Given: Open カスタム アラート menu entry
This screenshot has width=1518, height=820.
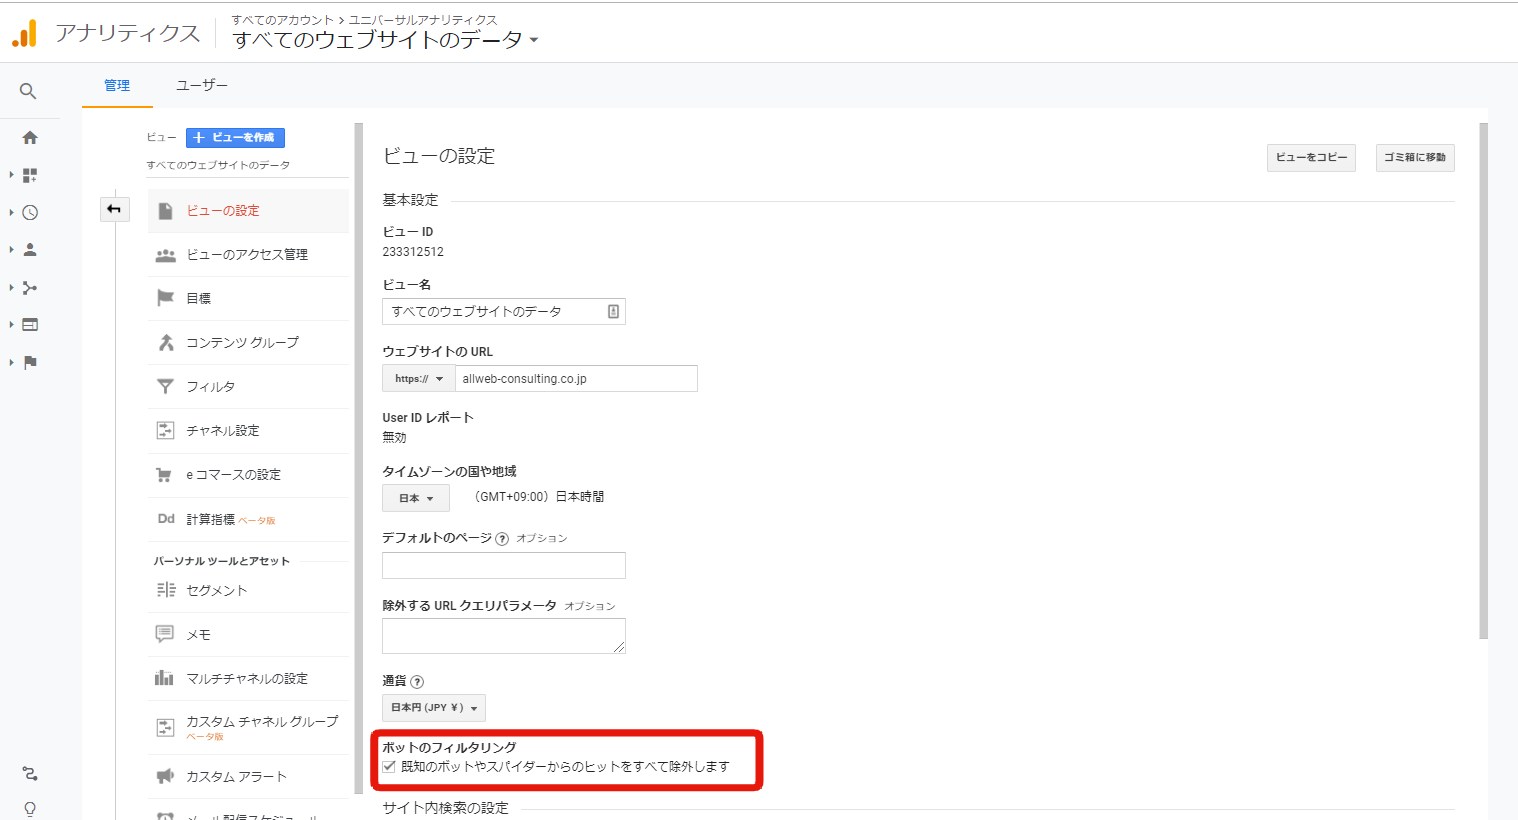Looking at the screenshot, I should (249, 777).
